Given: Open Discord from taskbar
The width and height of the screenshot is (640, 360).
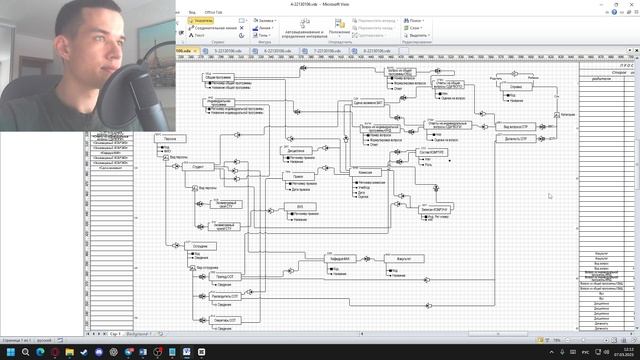Looking at the screenshot, I should coord(99,352).
